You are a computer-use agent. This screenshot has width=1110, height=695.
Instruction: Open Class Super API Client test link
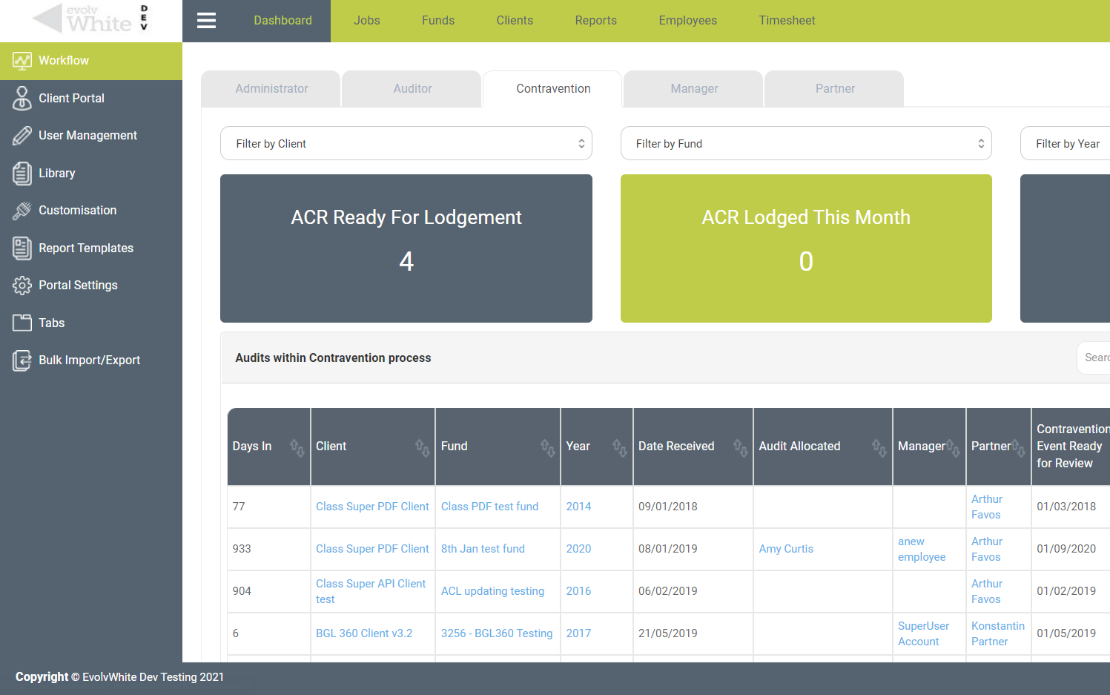click(371, 592)
